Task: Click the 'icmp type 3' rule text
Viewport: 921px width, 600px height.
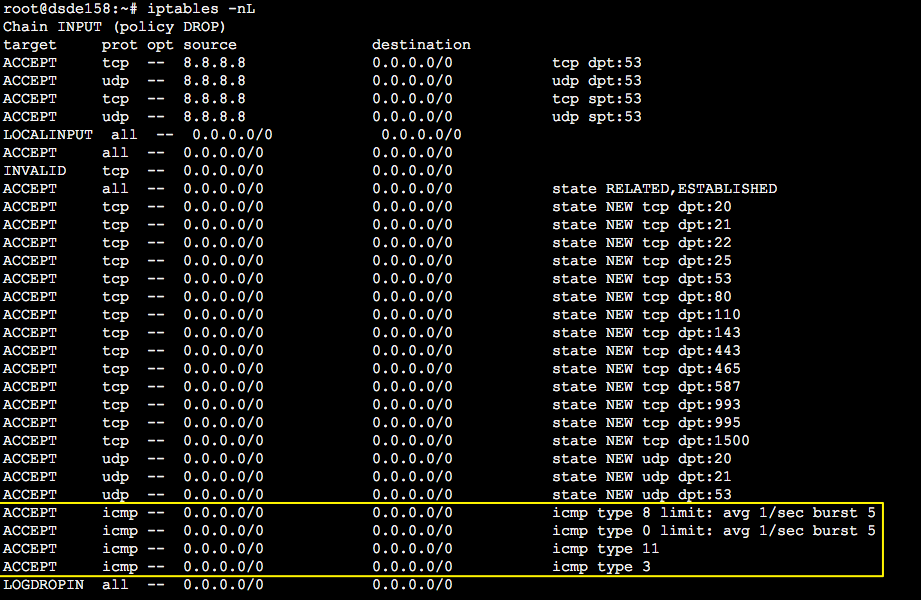Action: coord(601,567)
